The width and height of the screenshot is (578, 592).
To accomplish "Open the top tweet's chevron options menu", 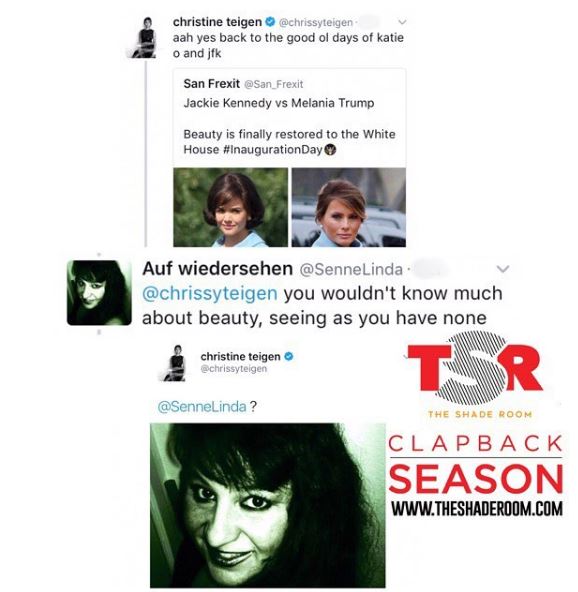I will pyautogui.click(x=402, y=22).
